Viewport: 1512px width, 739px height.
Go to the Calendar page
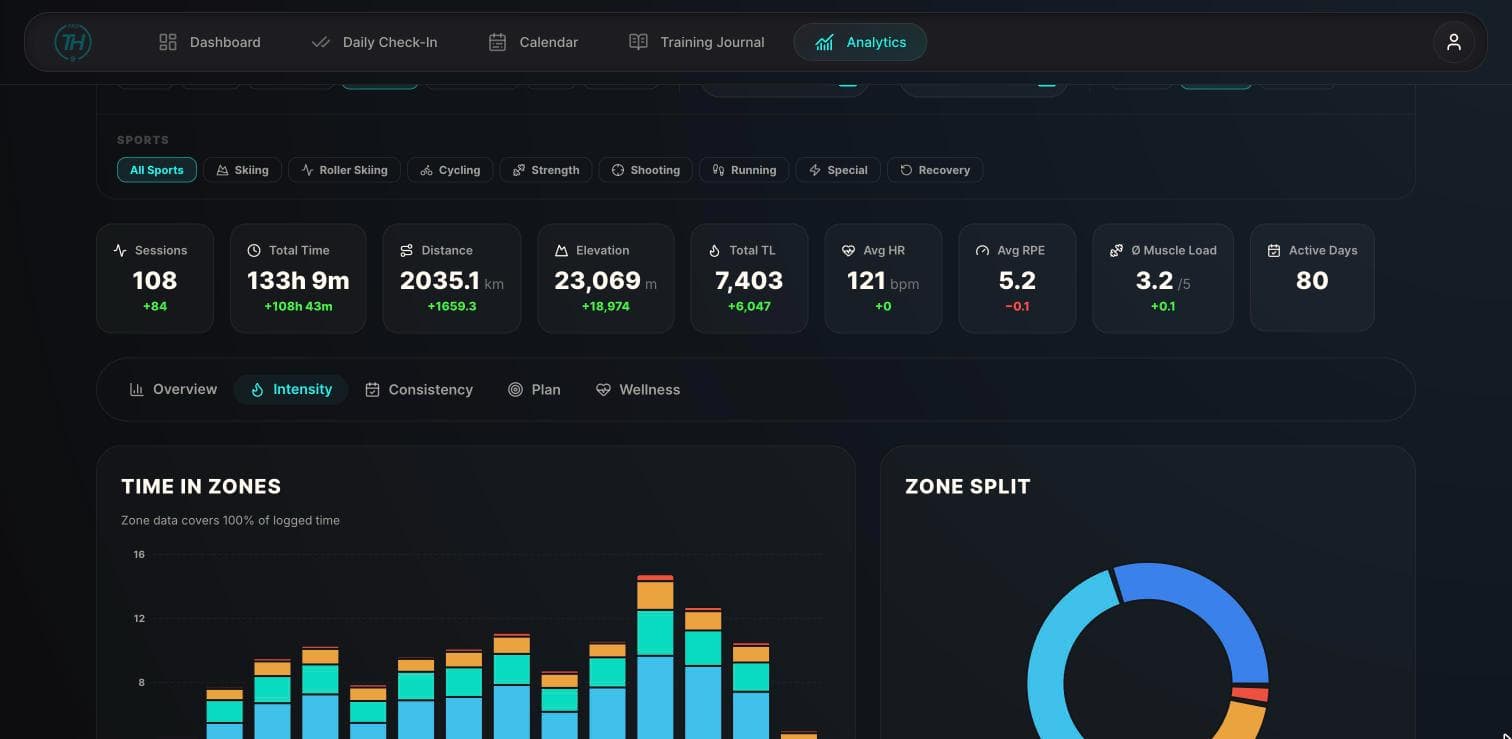coord(533,42)
